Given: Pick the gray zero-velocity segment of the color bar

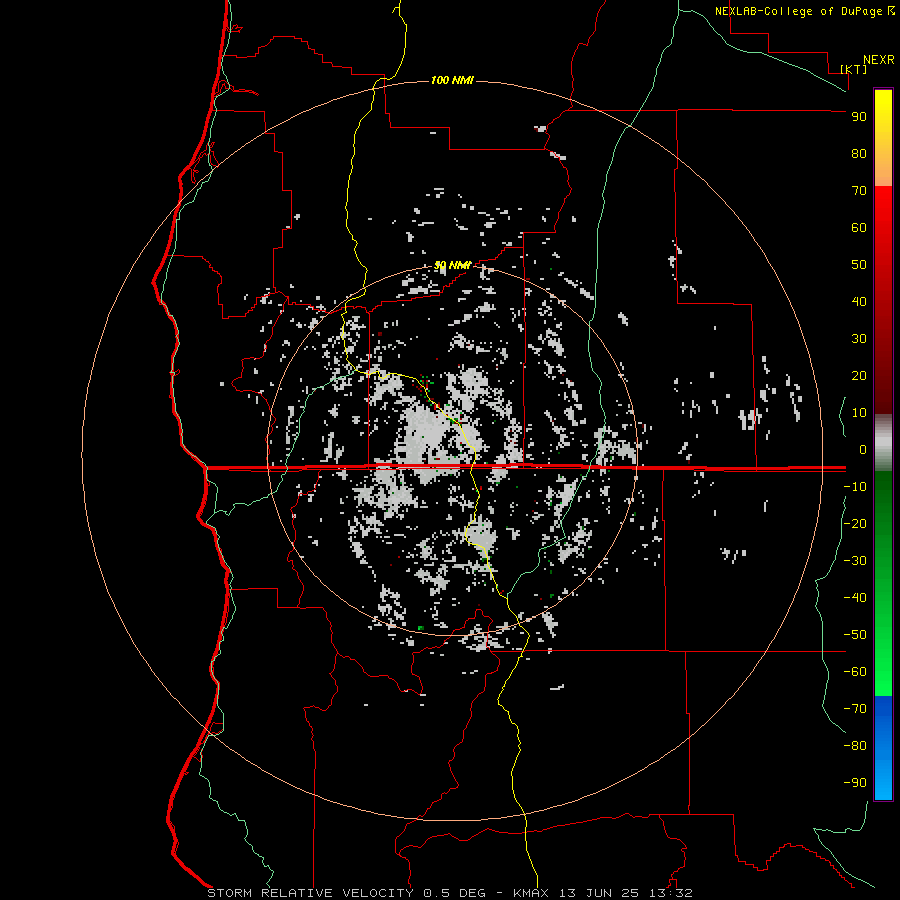Looking at the screenshot, I should [883, 443].
